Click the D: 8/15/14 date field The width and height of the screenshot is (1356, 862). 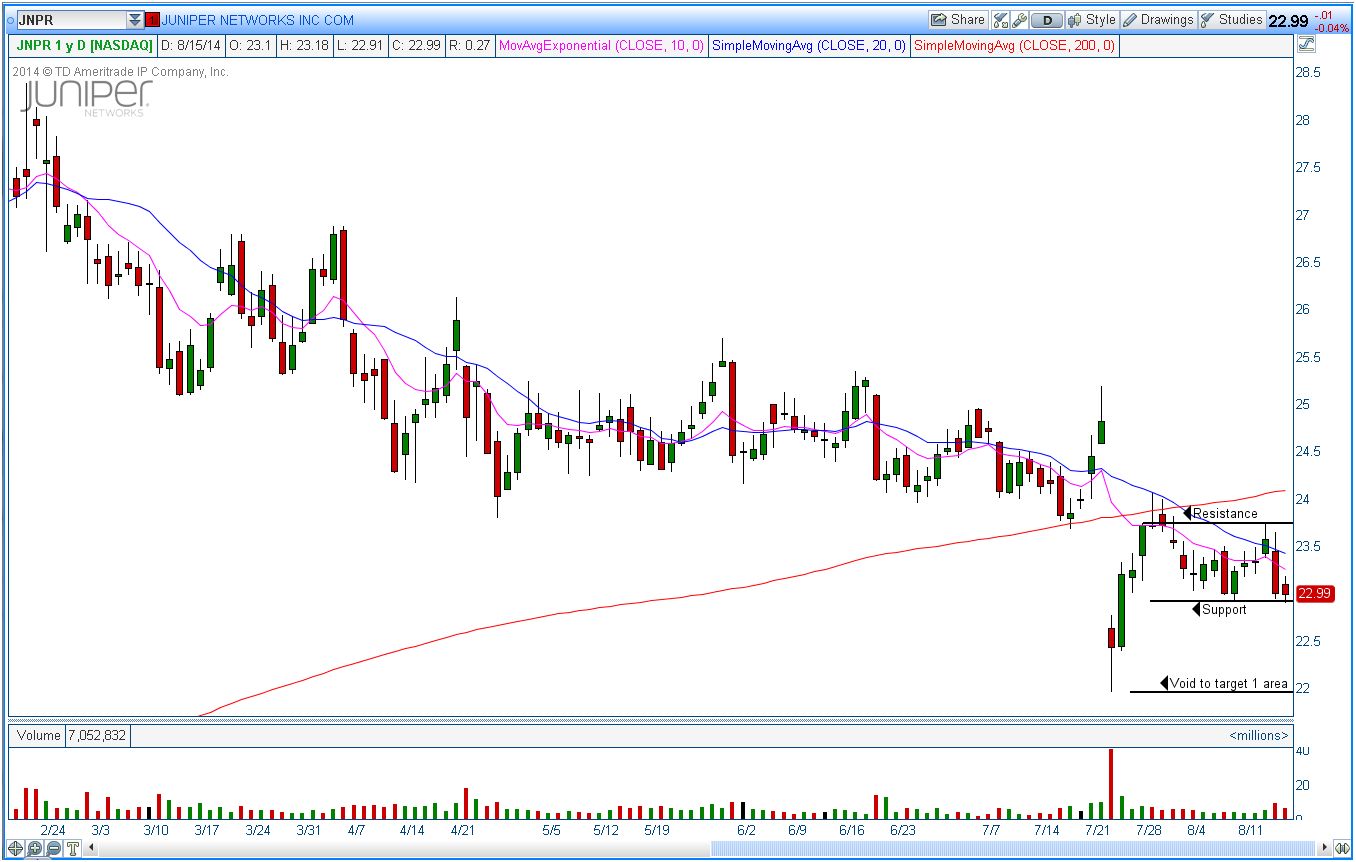click(191, 46)
